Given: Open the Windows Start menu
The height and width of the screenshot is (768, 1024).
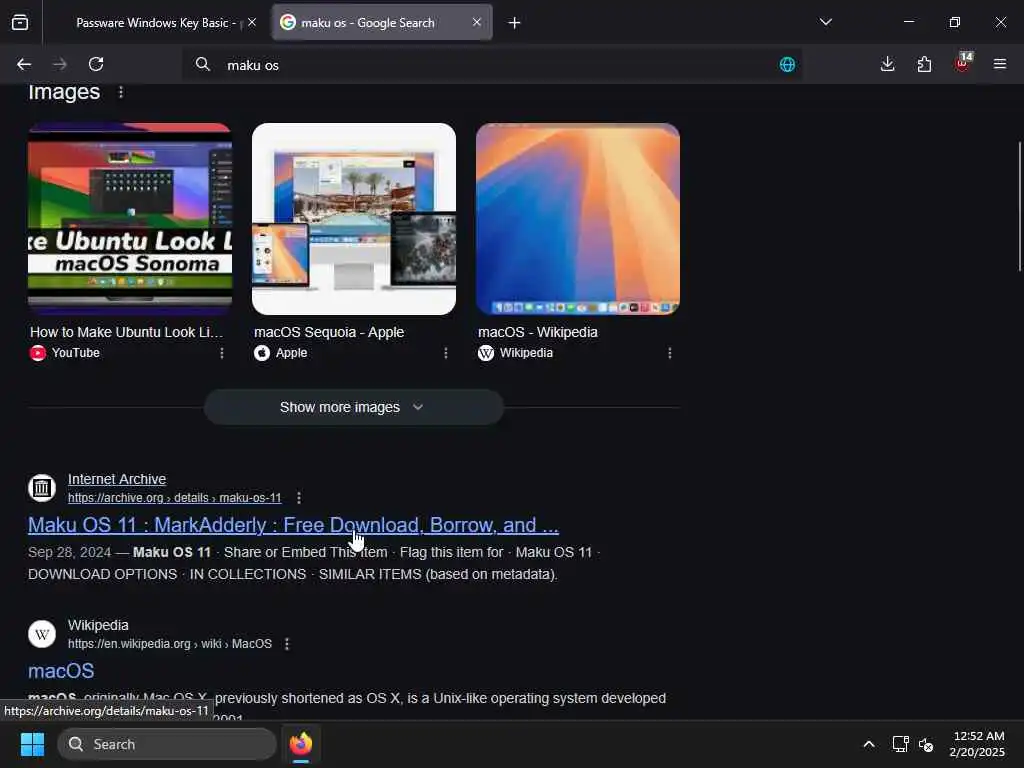Looking at the screenshot, I should [32, 744].
